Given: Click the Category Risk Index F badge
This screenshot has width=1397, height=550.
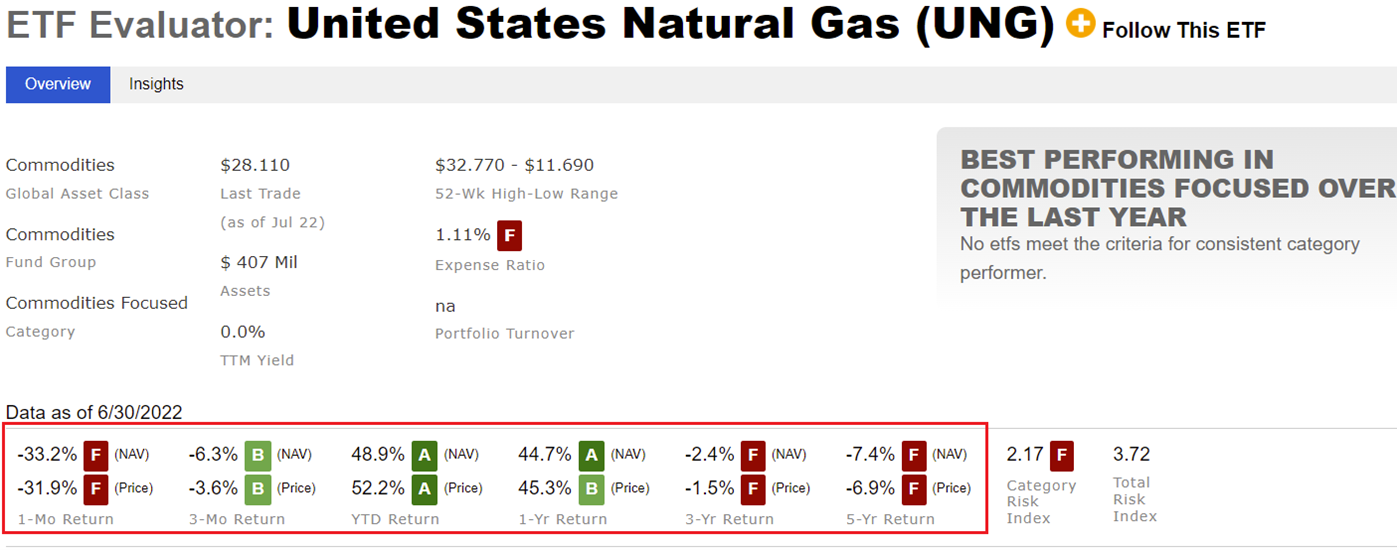Looking at the screenshot, I should click(1062, 455).
